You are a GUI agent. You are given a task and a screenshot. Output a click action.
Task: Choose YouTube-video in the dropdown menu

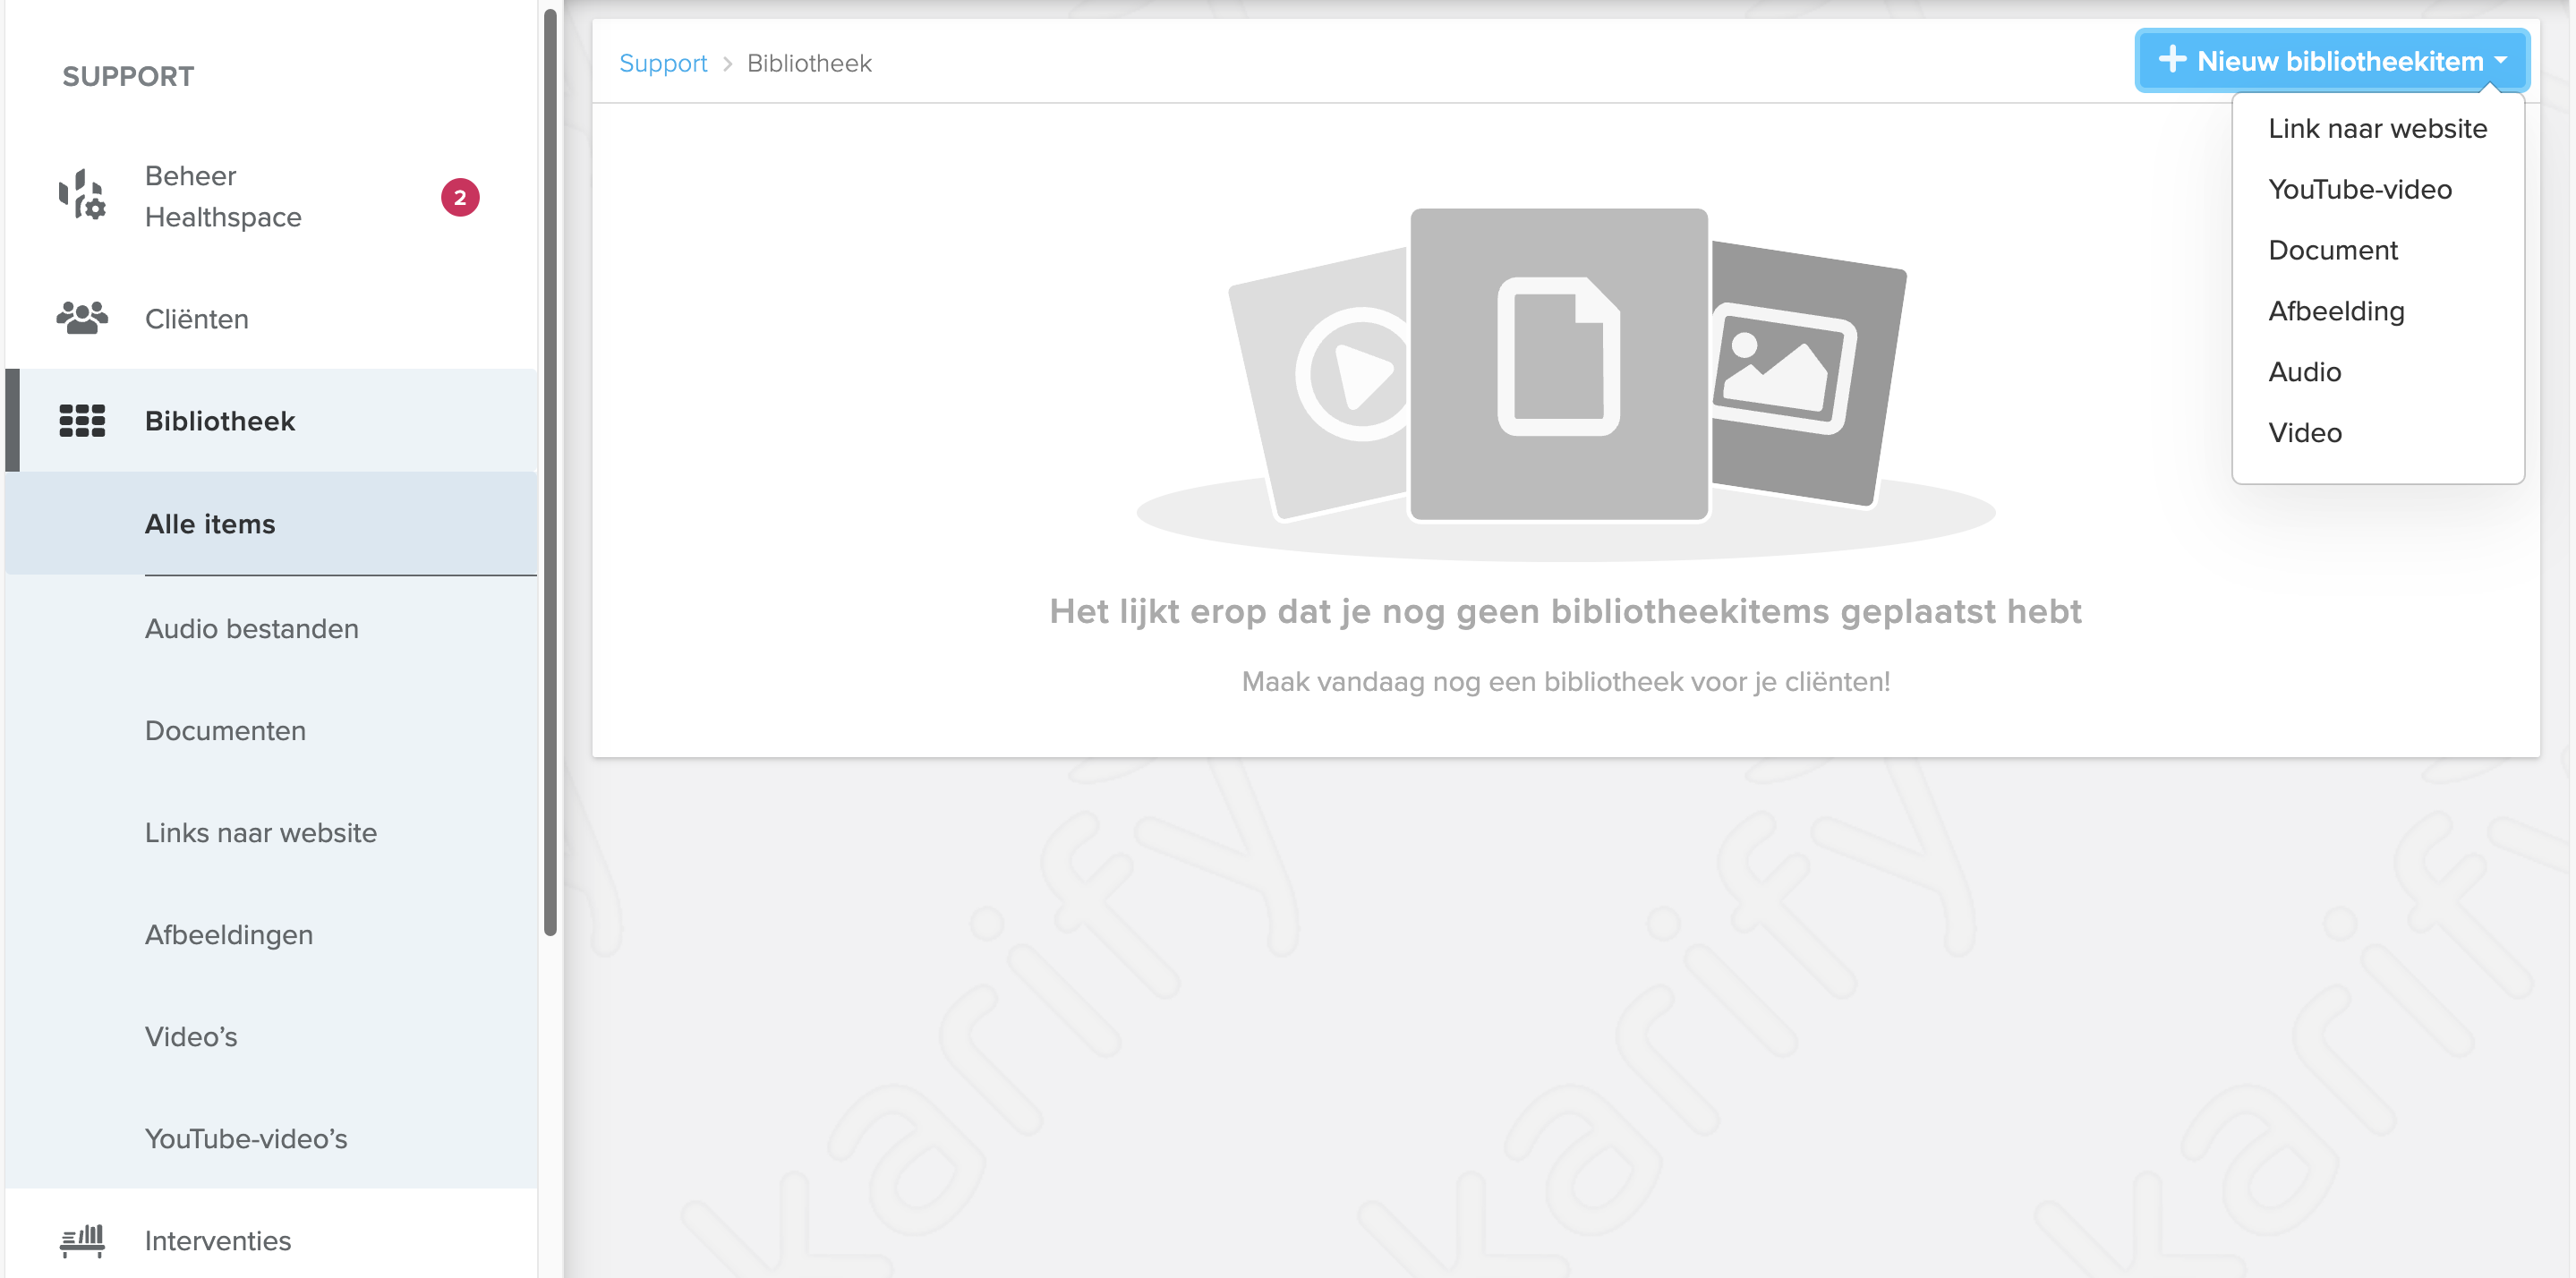(x=2377, y=190)
